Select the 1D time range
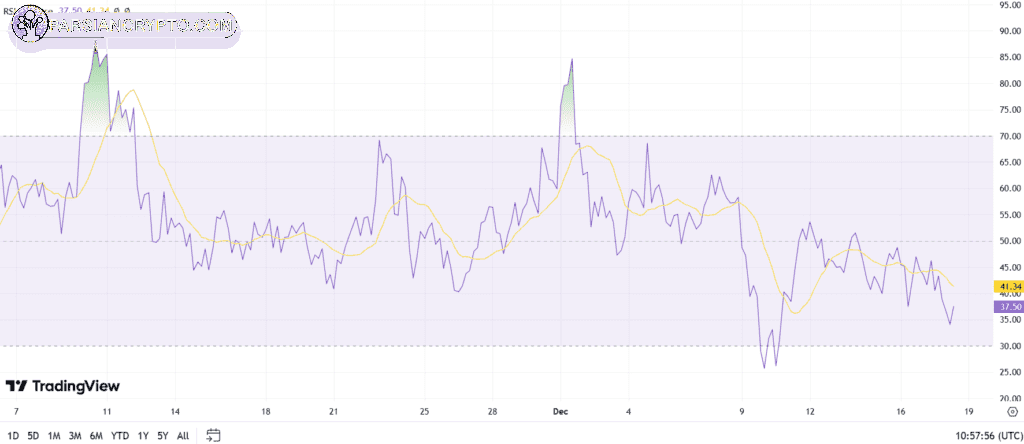This screenshot has width=1024, height=444. click(x=13, y=436)
